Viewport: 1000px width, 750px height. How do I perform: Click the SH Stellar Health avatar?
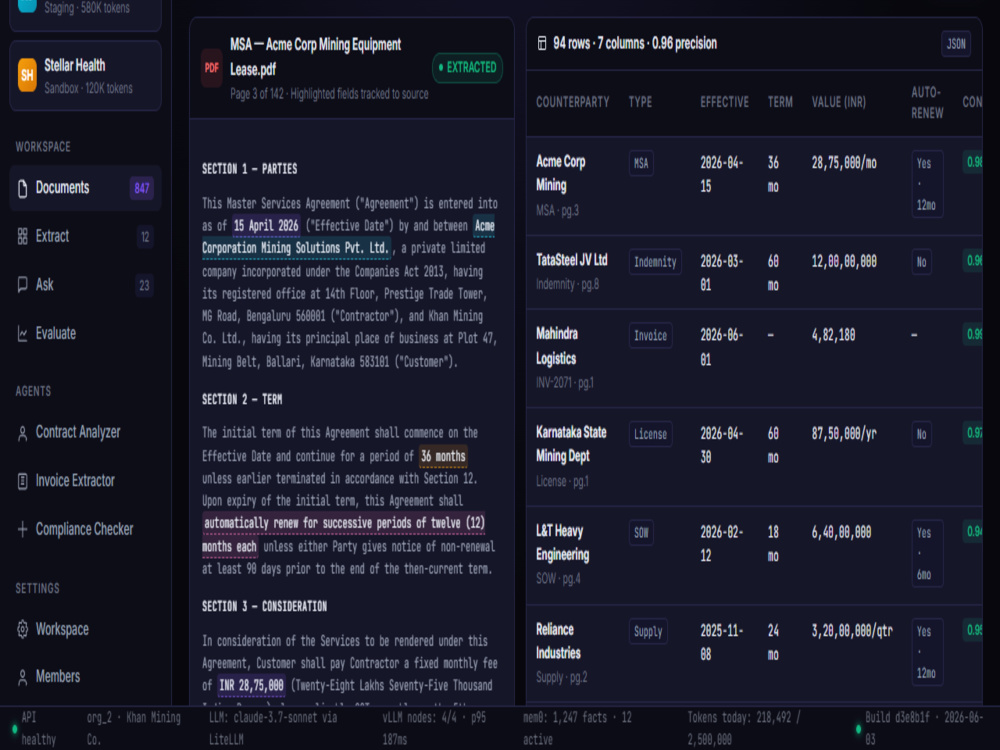click(x=27, y=75)
